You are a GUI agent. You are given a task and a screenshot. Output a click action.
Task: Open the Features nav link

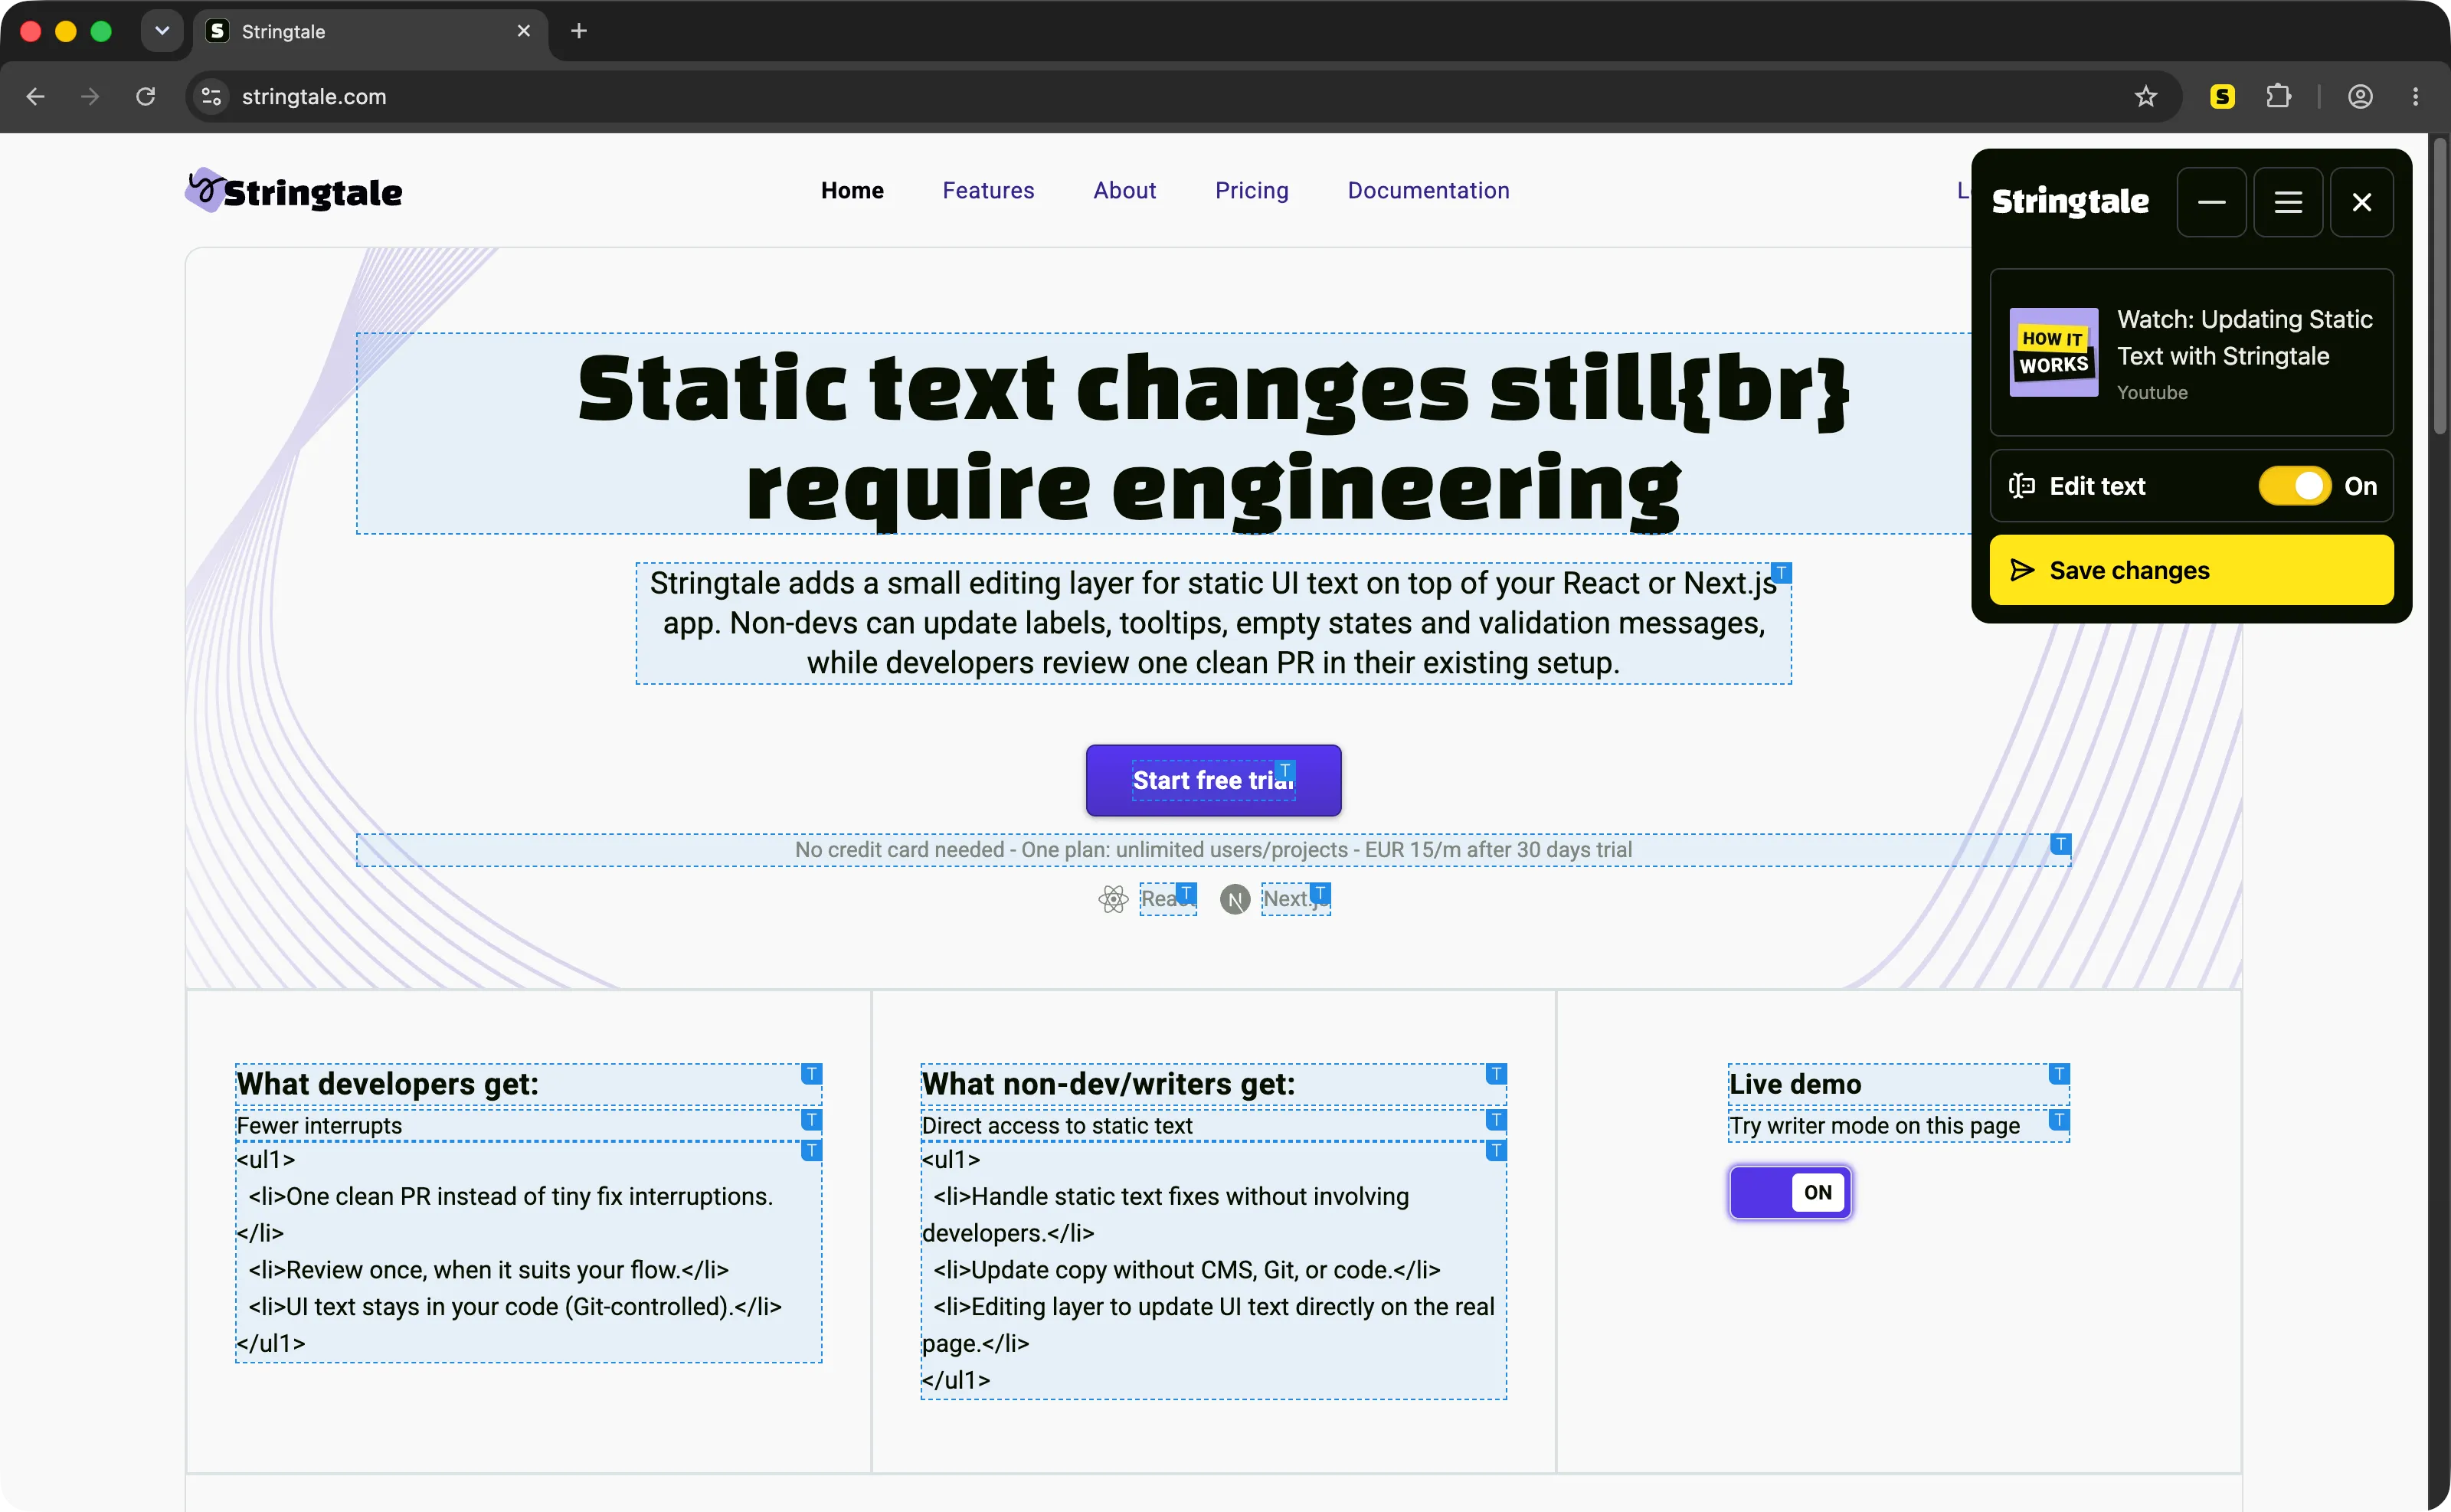pos(988,190)
